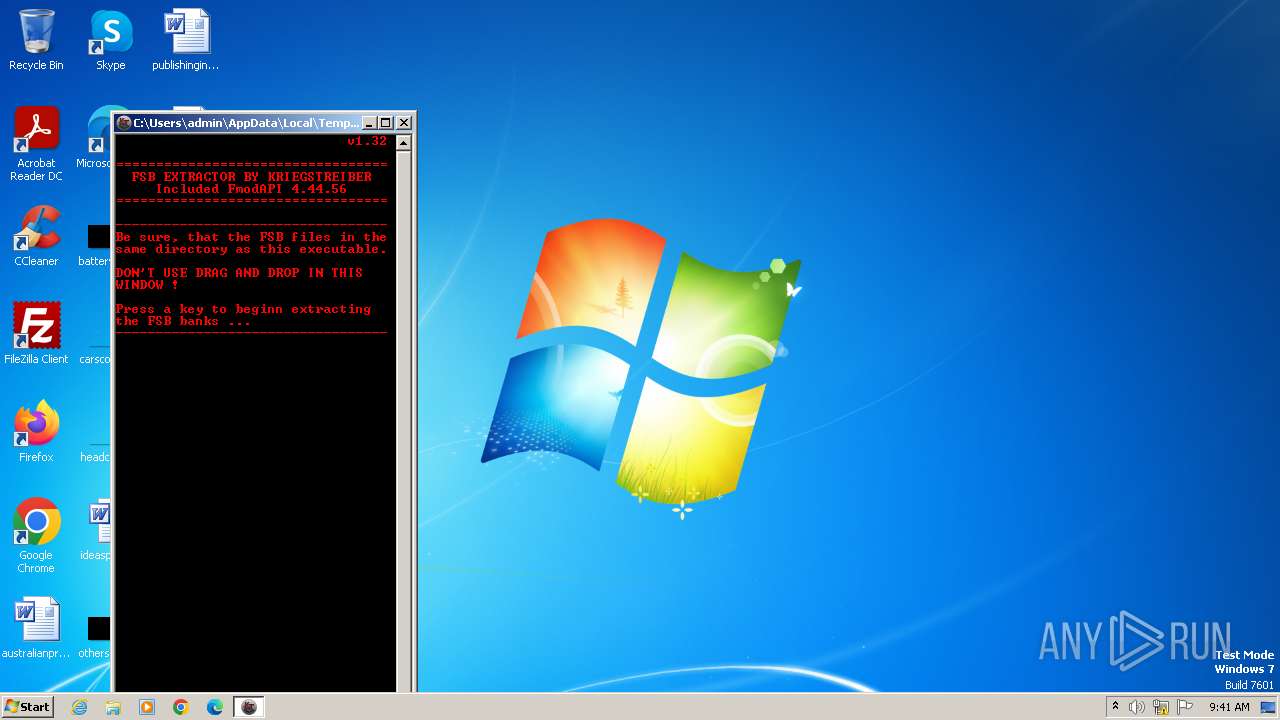Open the publishingin... Word document
This screenshot has width=1280, height=720.
click(186, 40)
